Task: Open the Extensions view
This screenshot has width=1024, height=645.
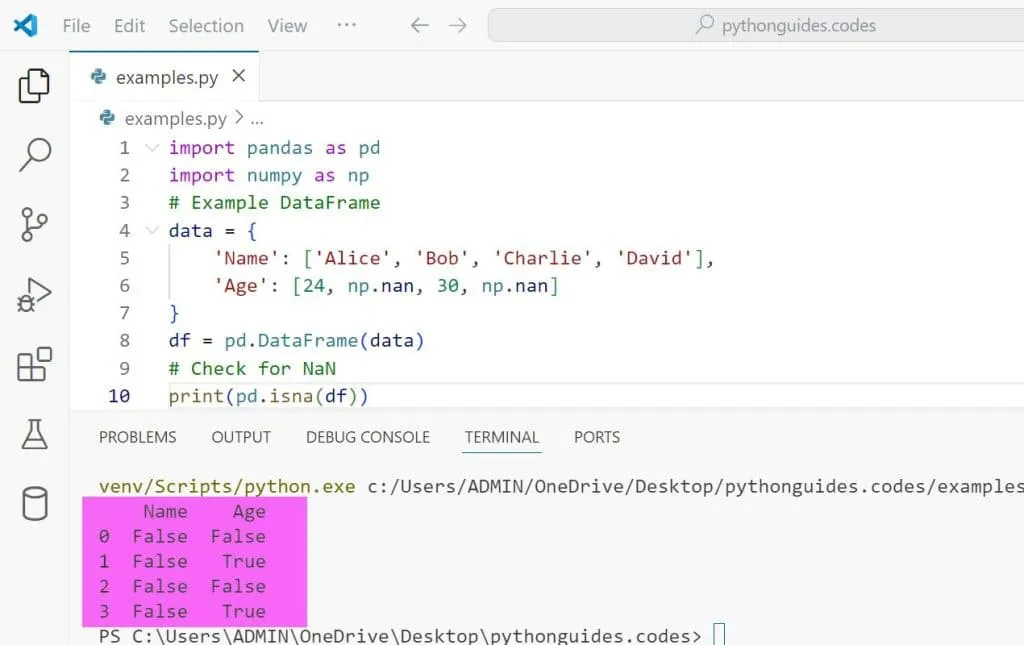Action: [x=34, y=365]
